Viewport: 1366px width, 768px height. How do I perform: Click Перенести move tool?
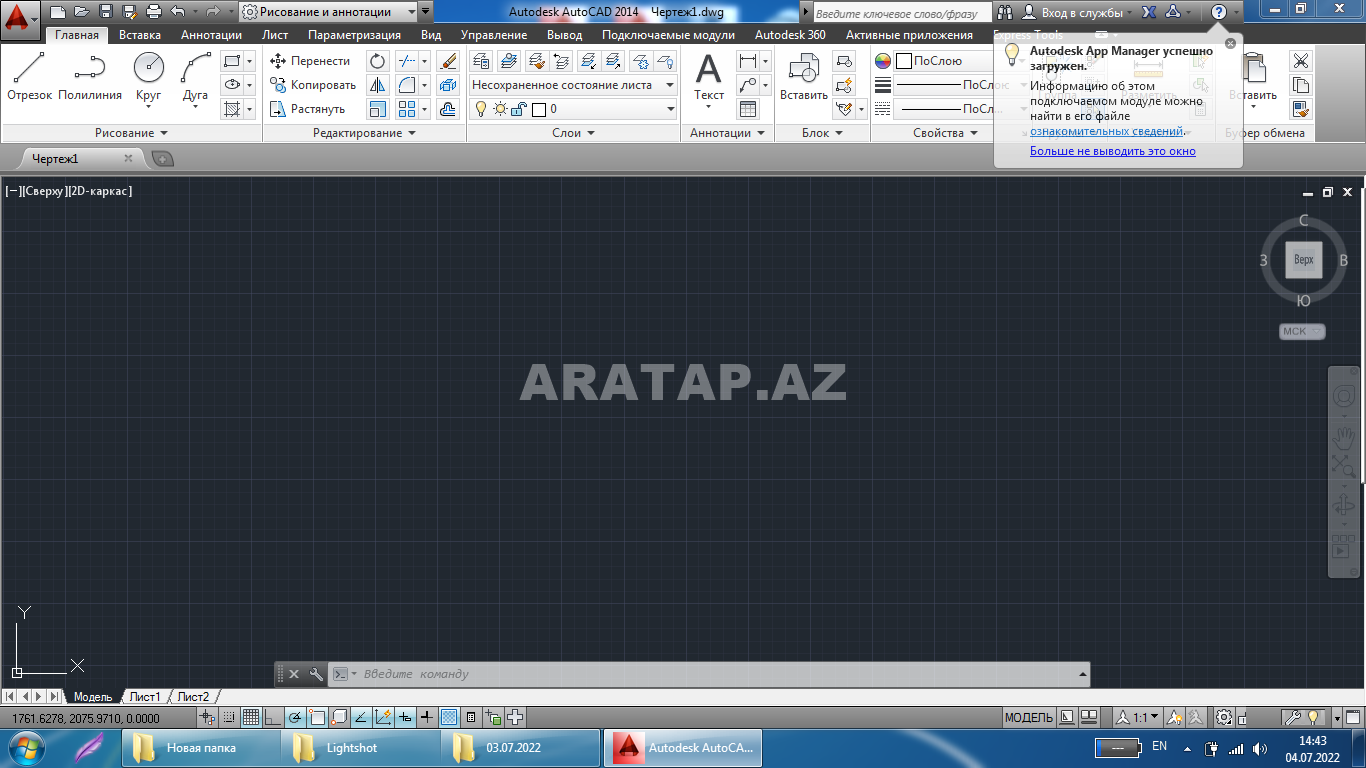310,61
